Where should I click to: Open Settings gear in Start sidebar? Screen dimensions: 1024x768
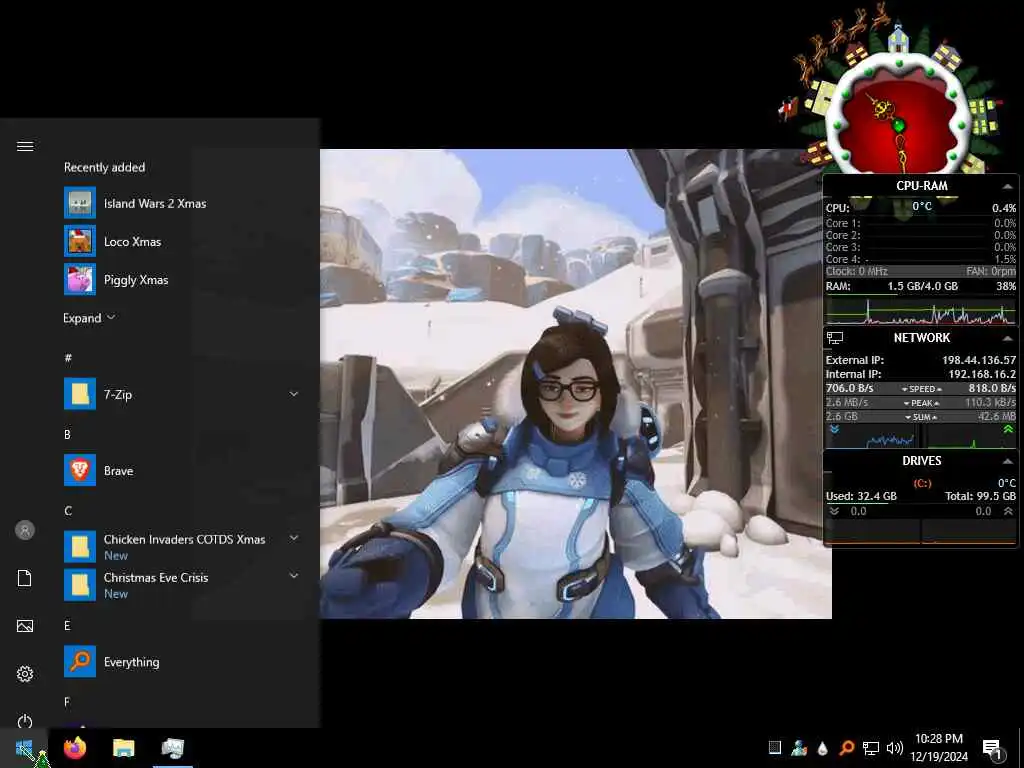(25, 674)
